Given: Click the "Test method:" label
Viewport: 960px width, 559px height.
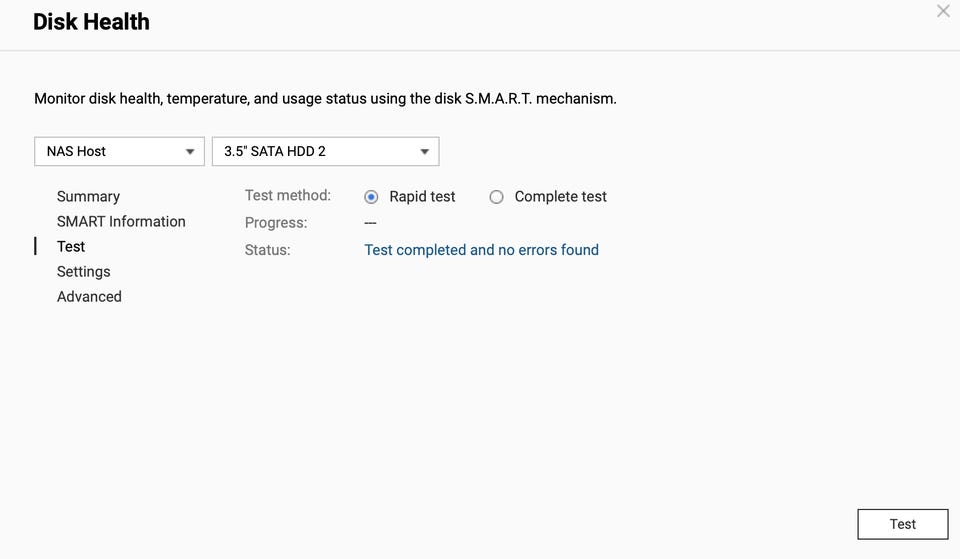Looking at the screenshot, I should (287, 196).
